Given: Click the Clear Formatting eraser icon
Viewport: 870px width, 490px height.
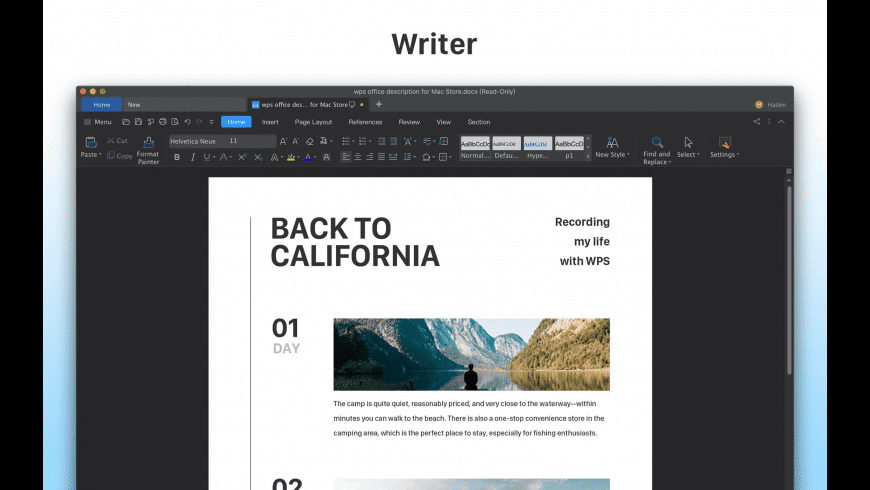Looking at the screenshot, I should [x=310, y=142].
